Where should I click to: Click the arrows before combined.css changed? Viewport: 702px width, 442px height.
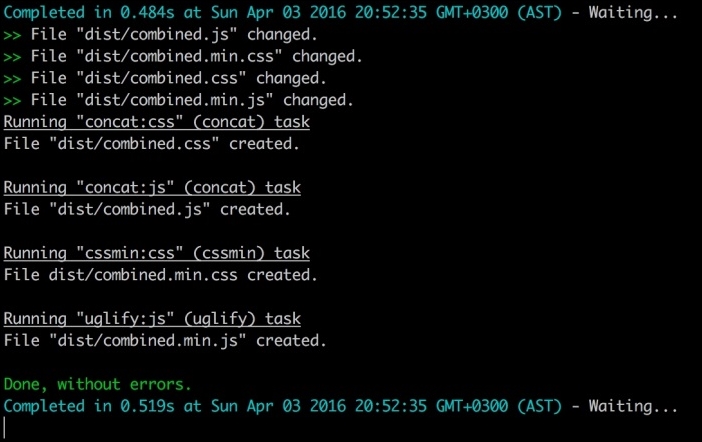(13, 79)
